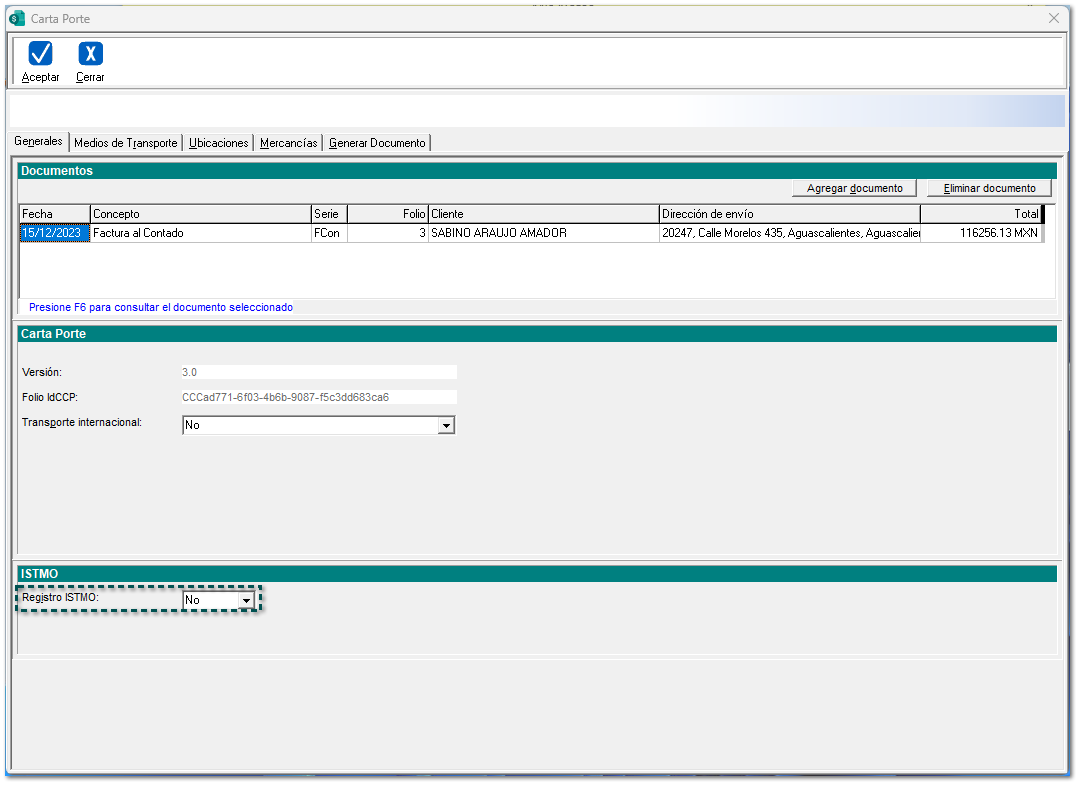
Task: Expand the Registro ISTMO dropdown
Action: 246,600
